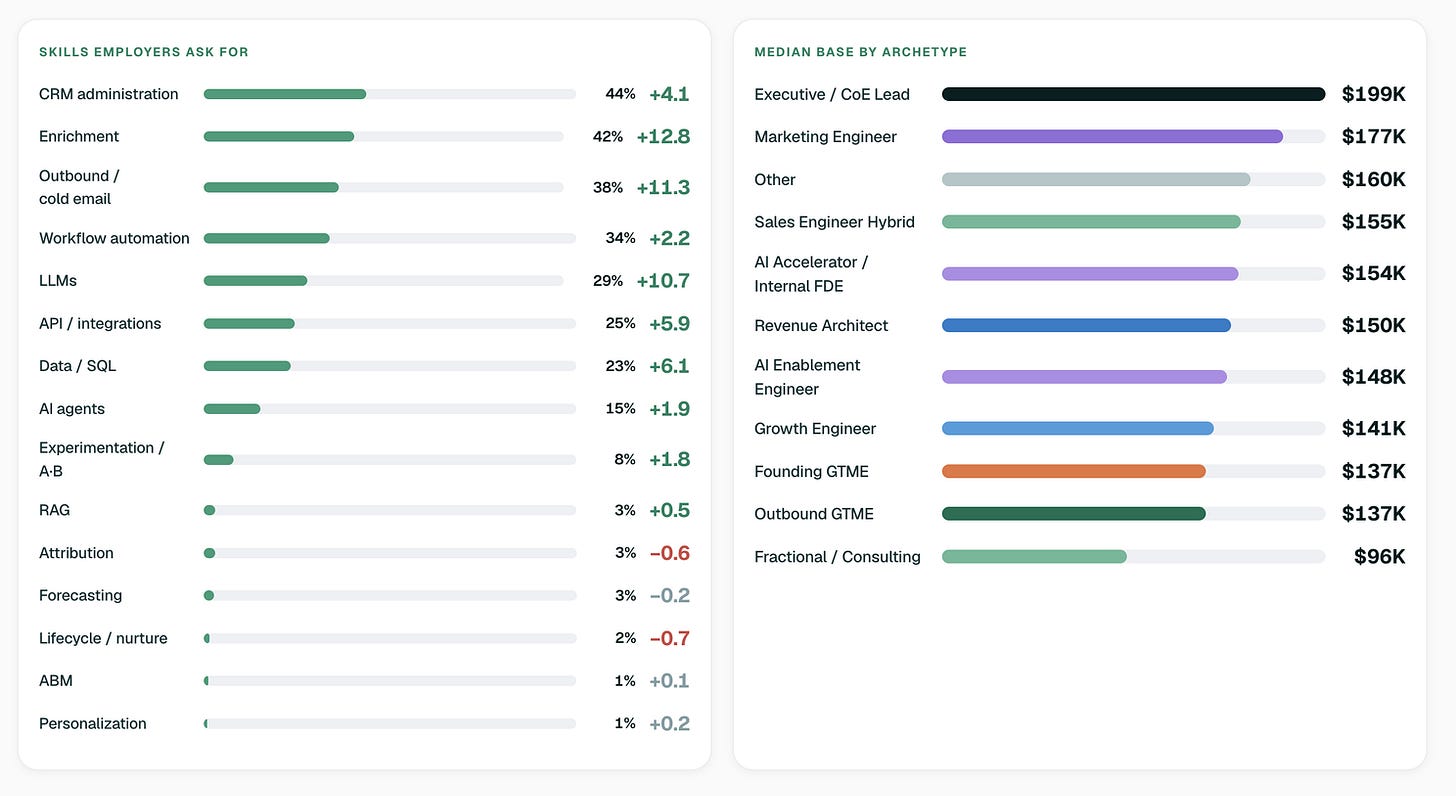Select the Enrichment skill label

79,136
